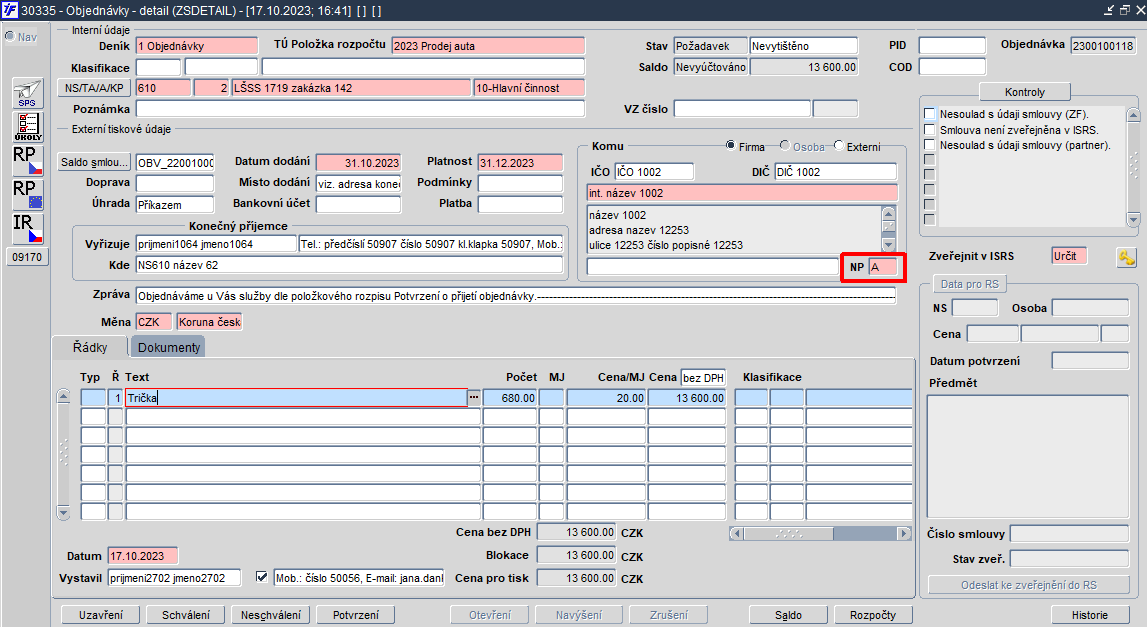Click the Saldo button at bottom
The width and height of the screenshot is (1147, 627).
[x=788, y=615]
